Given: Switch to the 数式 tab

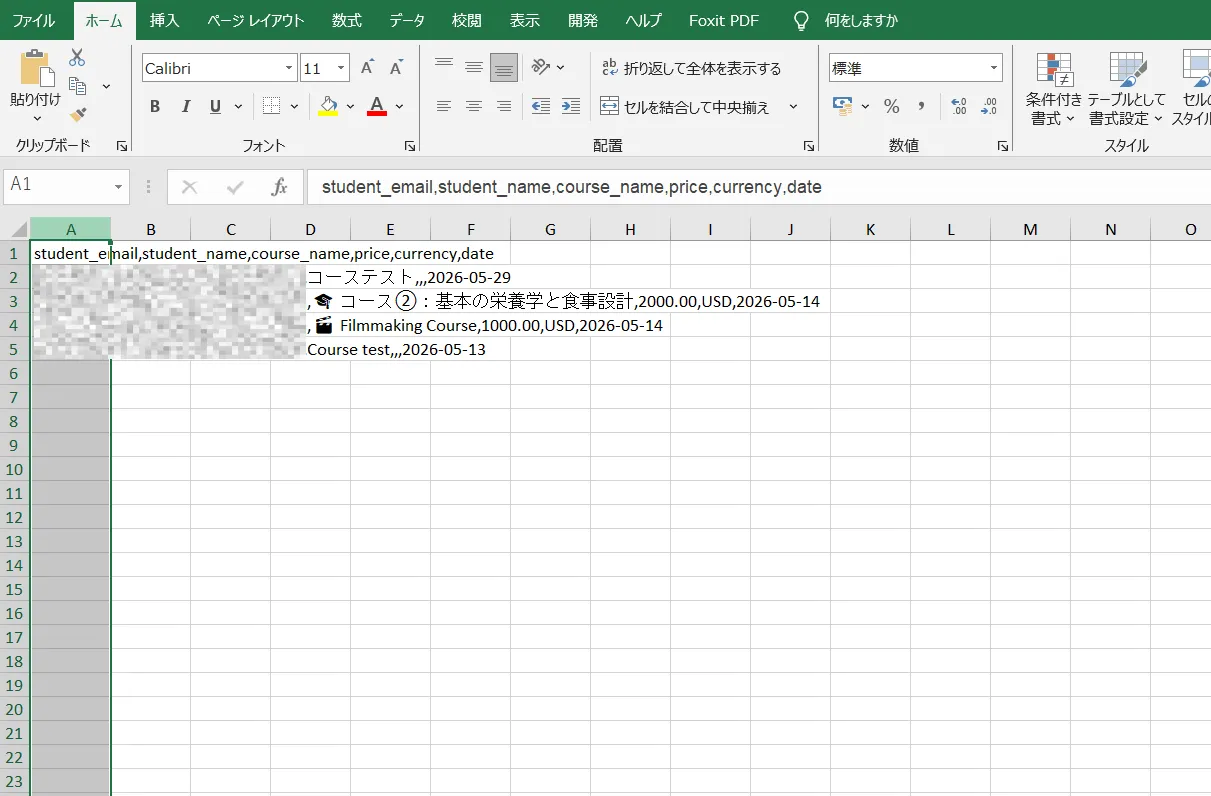Looking at the screenshot, I should coord(347,20).
